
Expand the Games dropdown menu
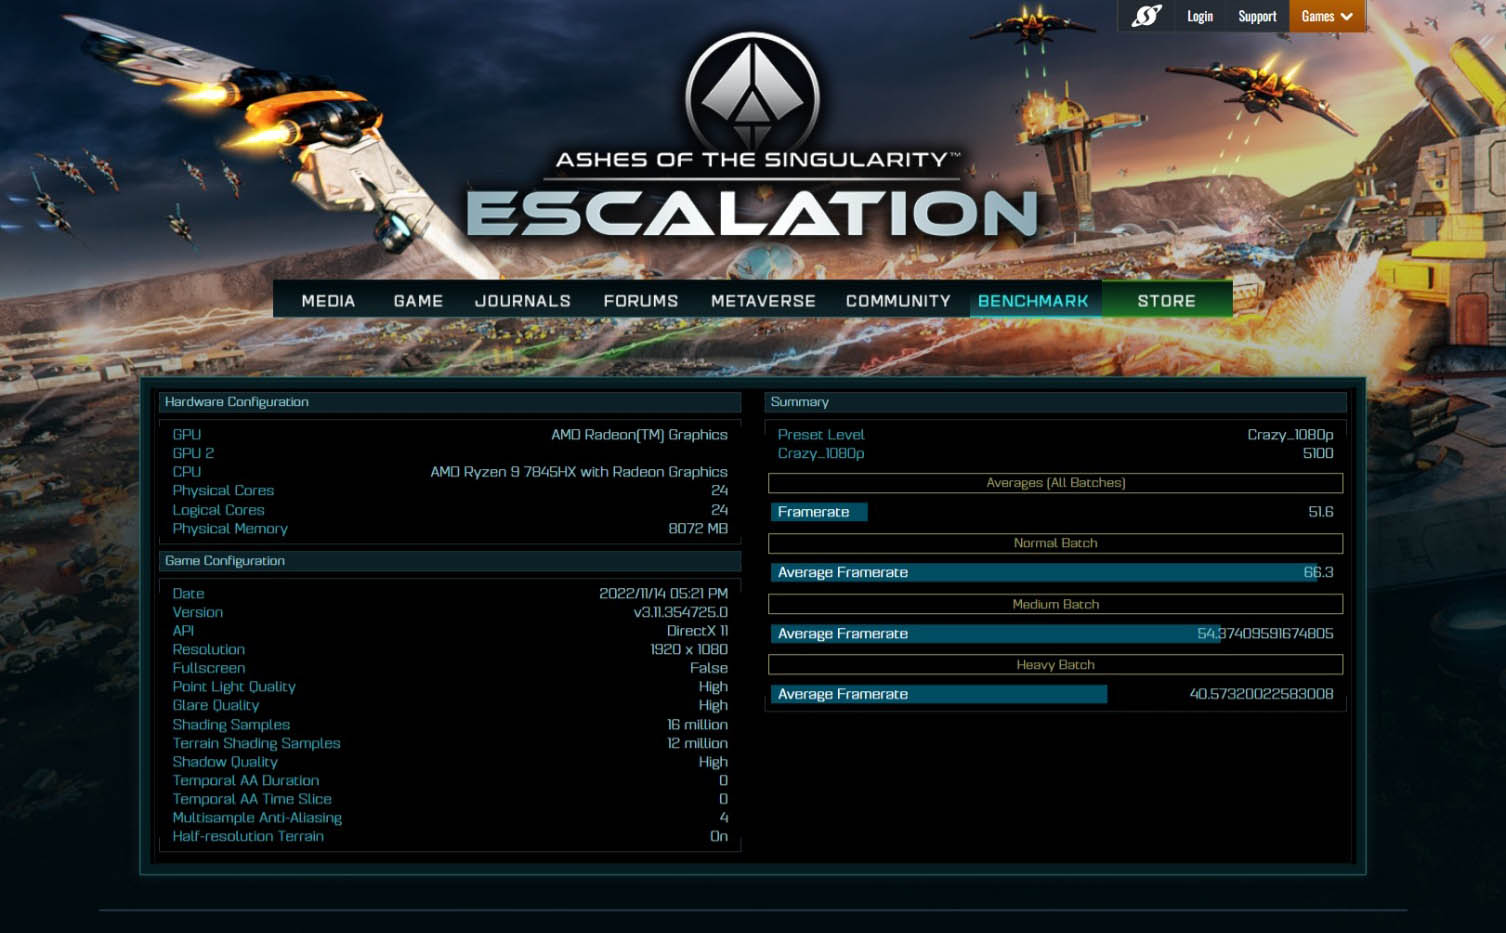click(x=1327, y=16)
